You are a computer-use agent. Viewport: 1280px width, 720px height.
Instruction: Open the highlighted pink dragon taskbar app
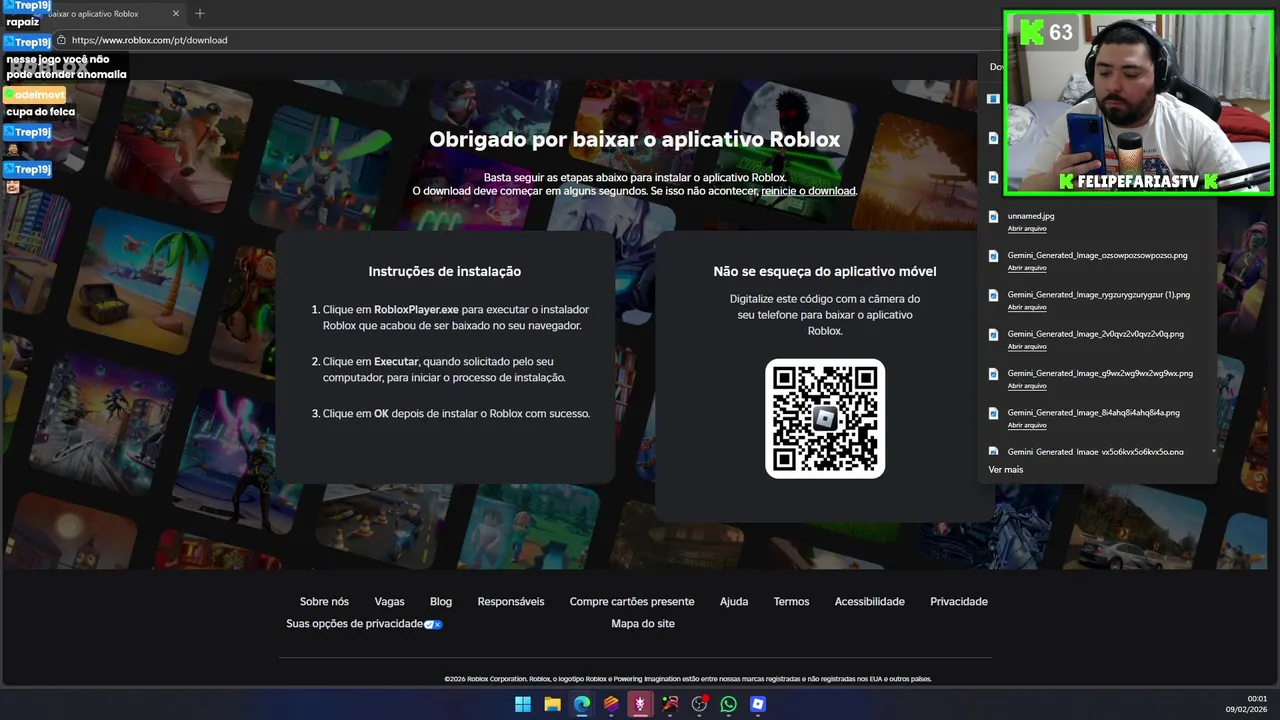(x=640, y=704)
